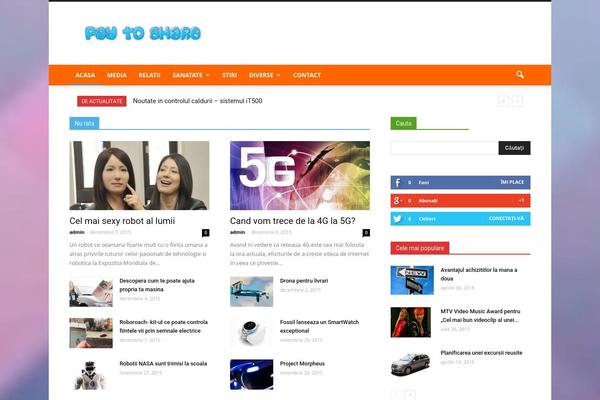The width and height of the screenshot is (600, 400).
Task: Expand the SANATATE dropdown menu
Action: 190,75
